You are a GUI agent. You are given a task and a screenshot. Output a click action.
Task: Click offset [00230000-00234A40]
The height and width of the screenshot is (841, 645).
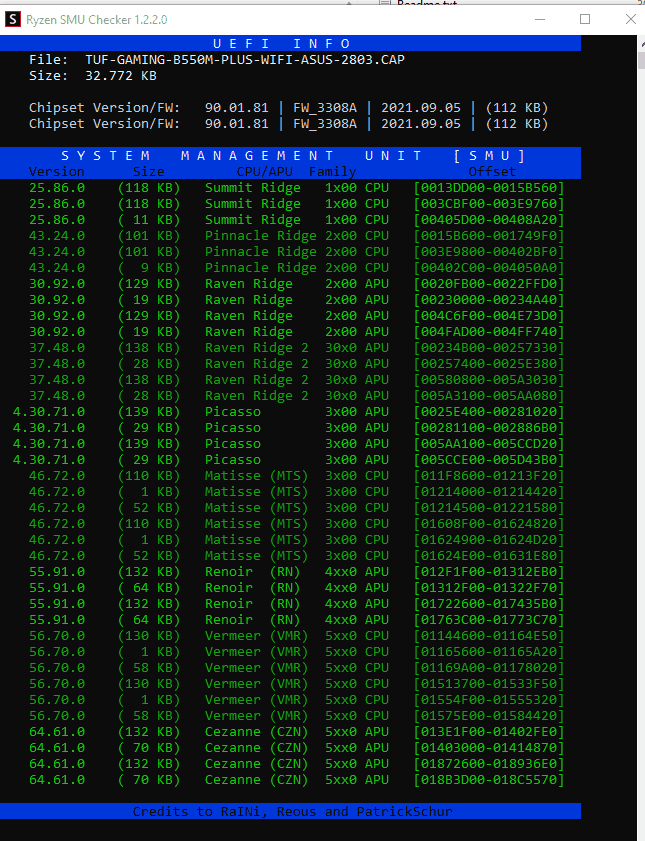point(488,300)
